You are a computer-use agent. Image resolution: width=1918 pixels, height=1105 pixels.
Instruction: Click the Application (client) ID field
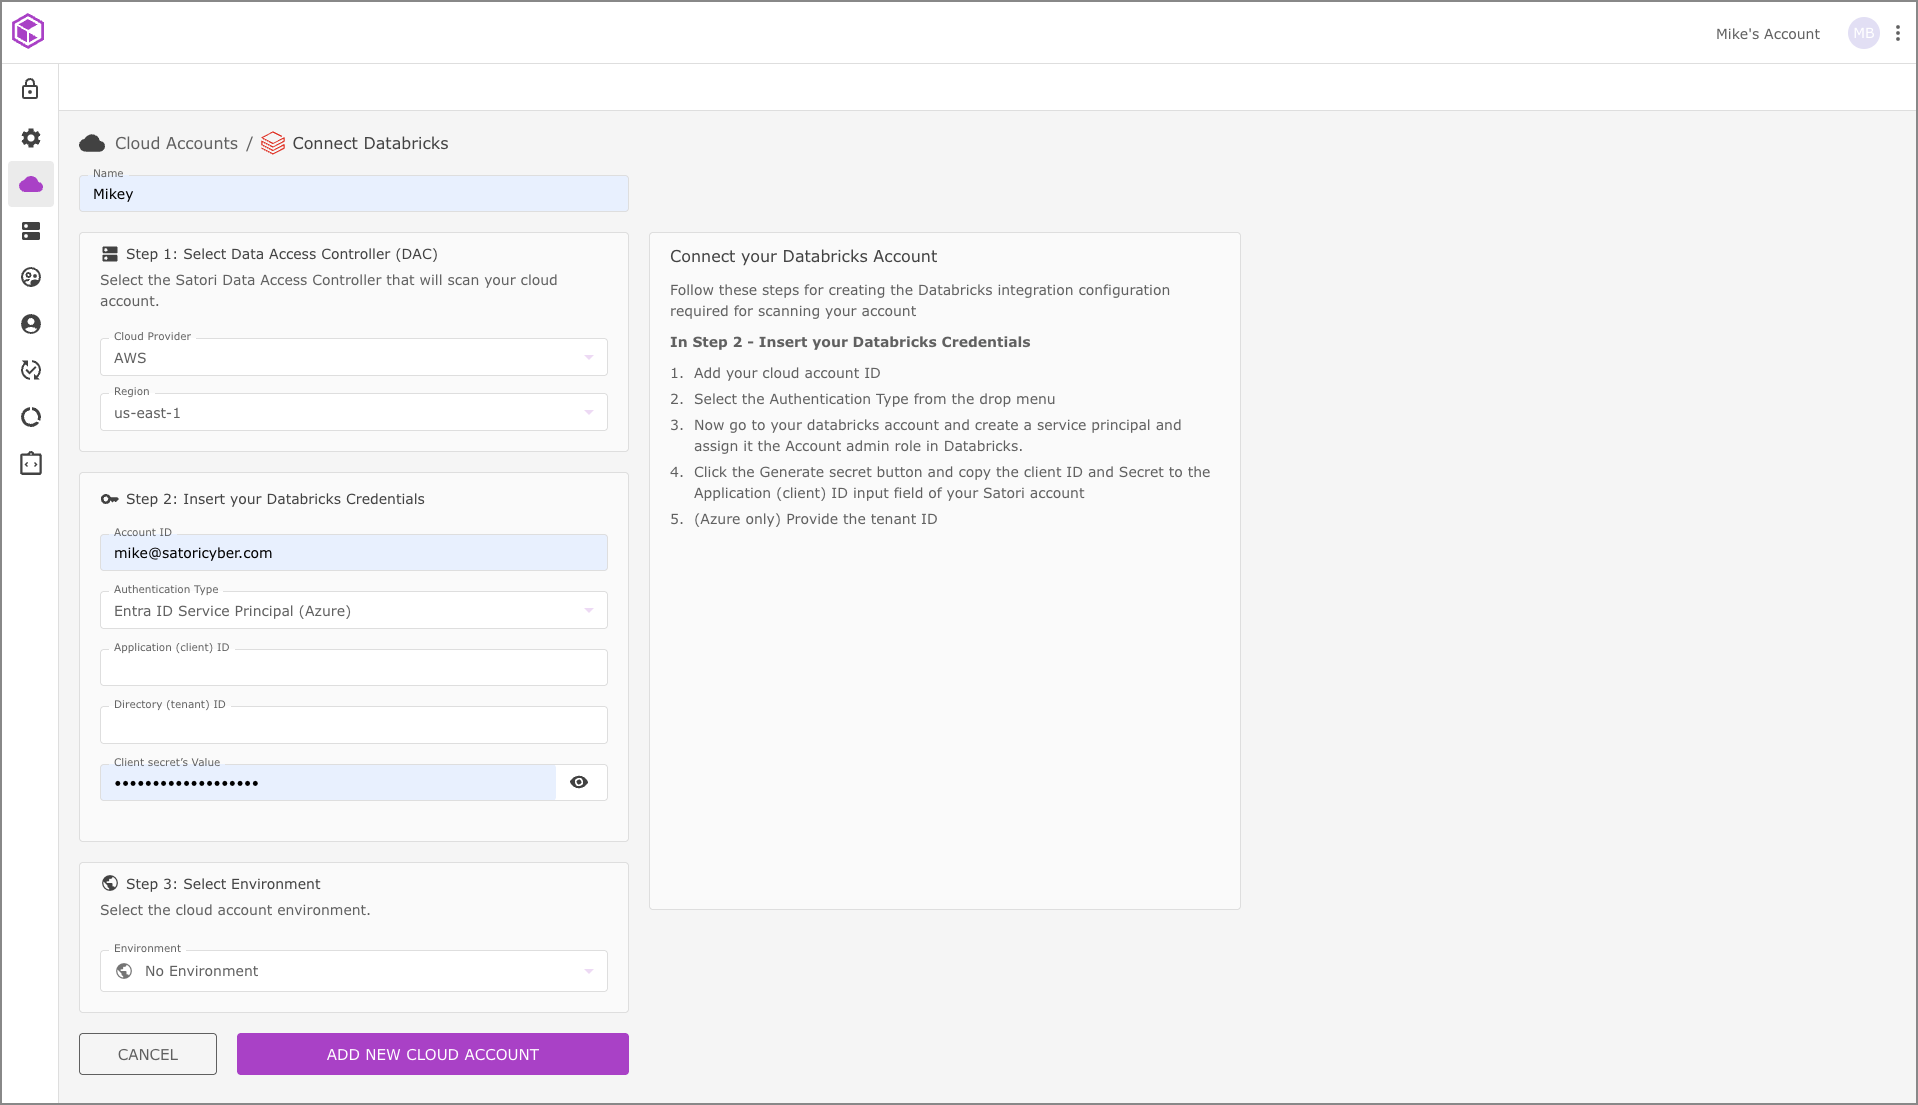click(353, 668)
